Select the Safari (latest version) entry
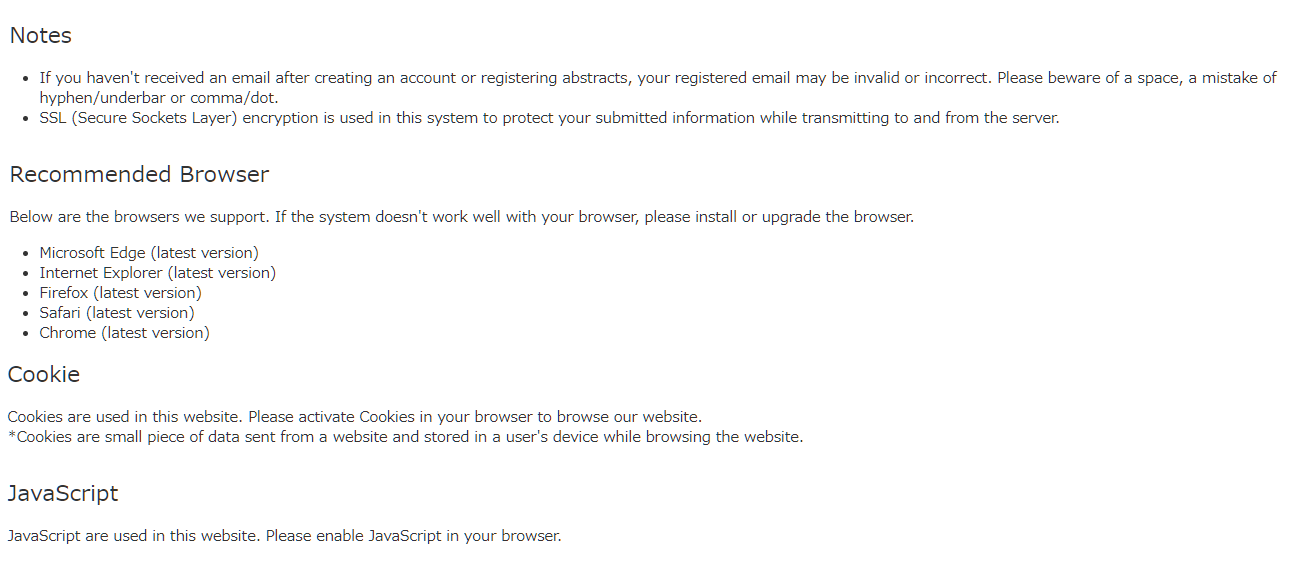The image size is (1307, 570). tap(117, 313)
